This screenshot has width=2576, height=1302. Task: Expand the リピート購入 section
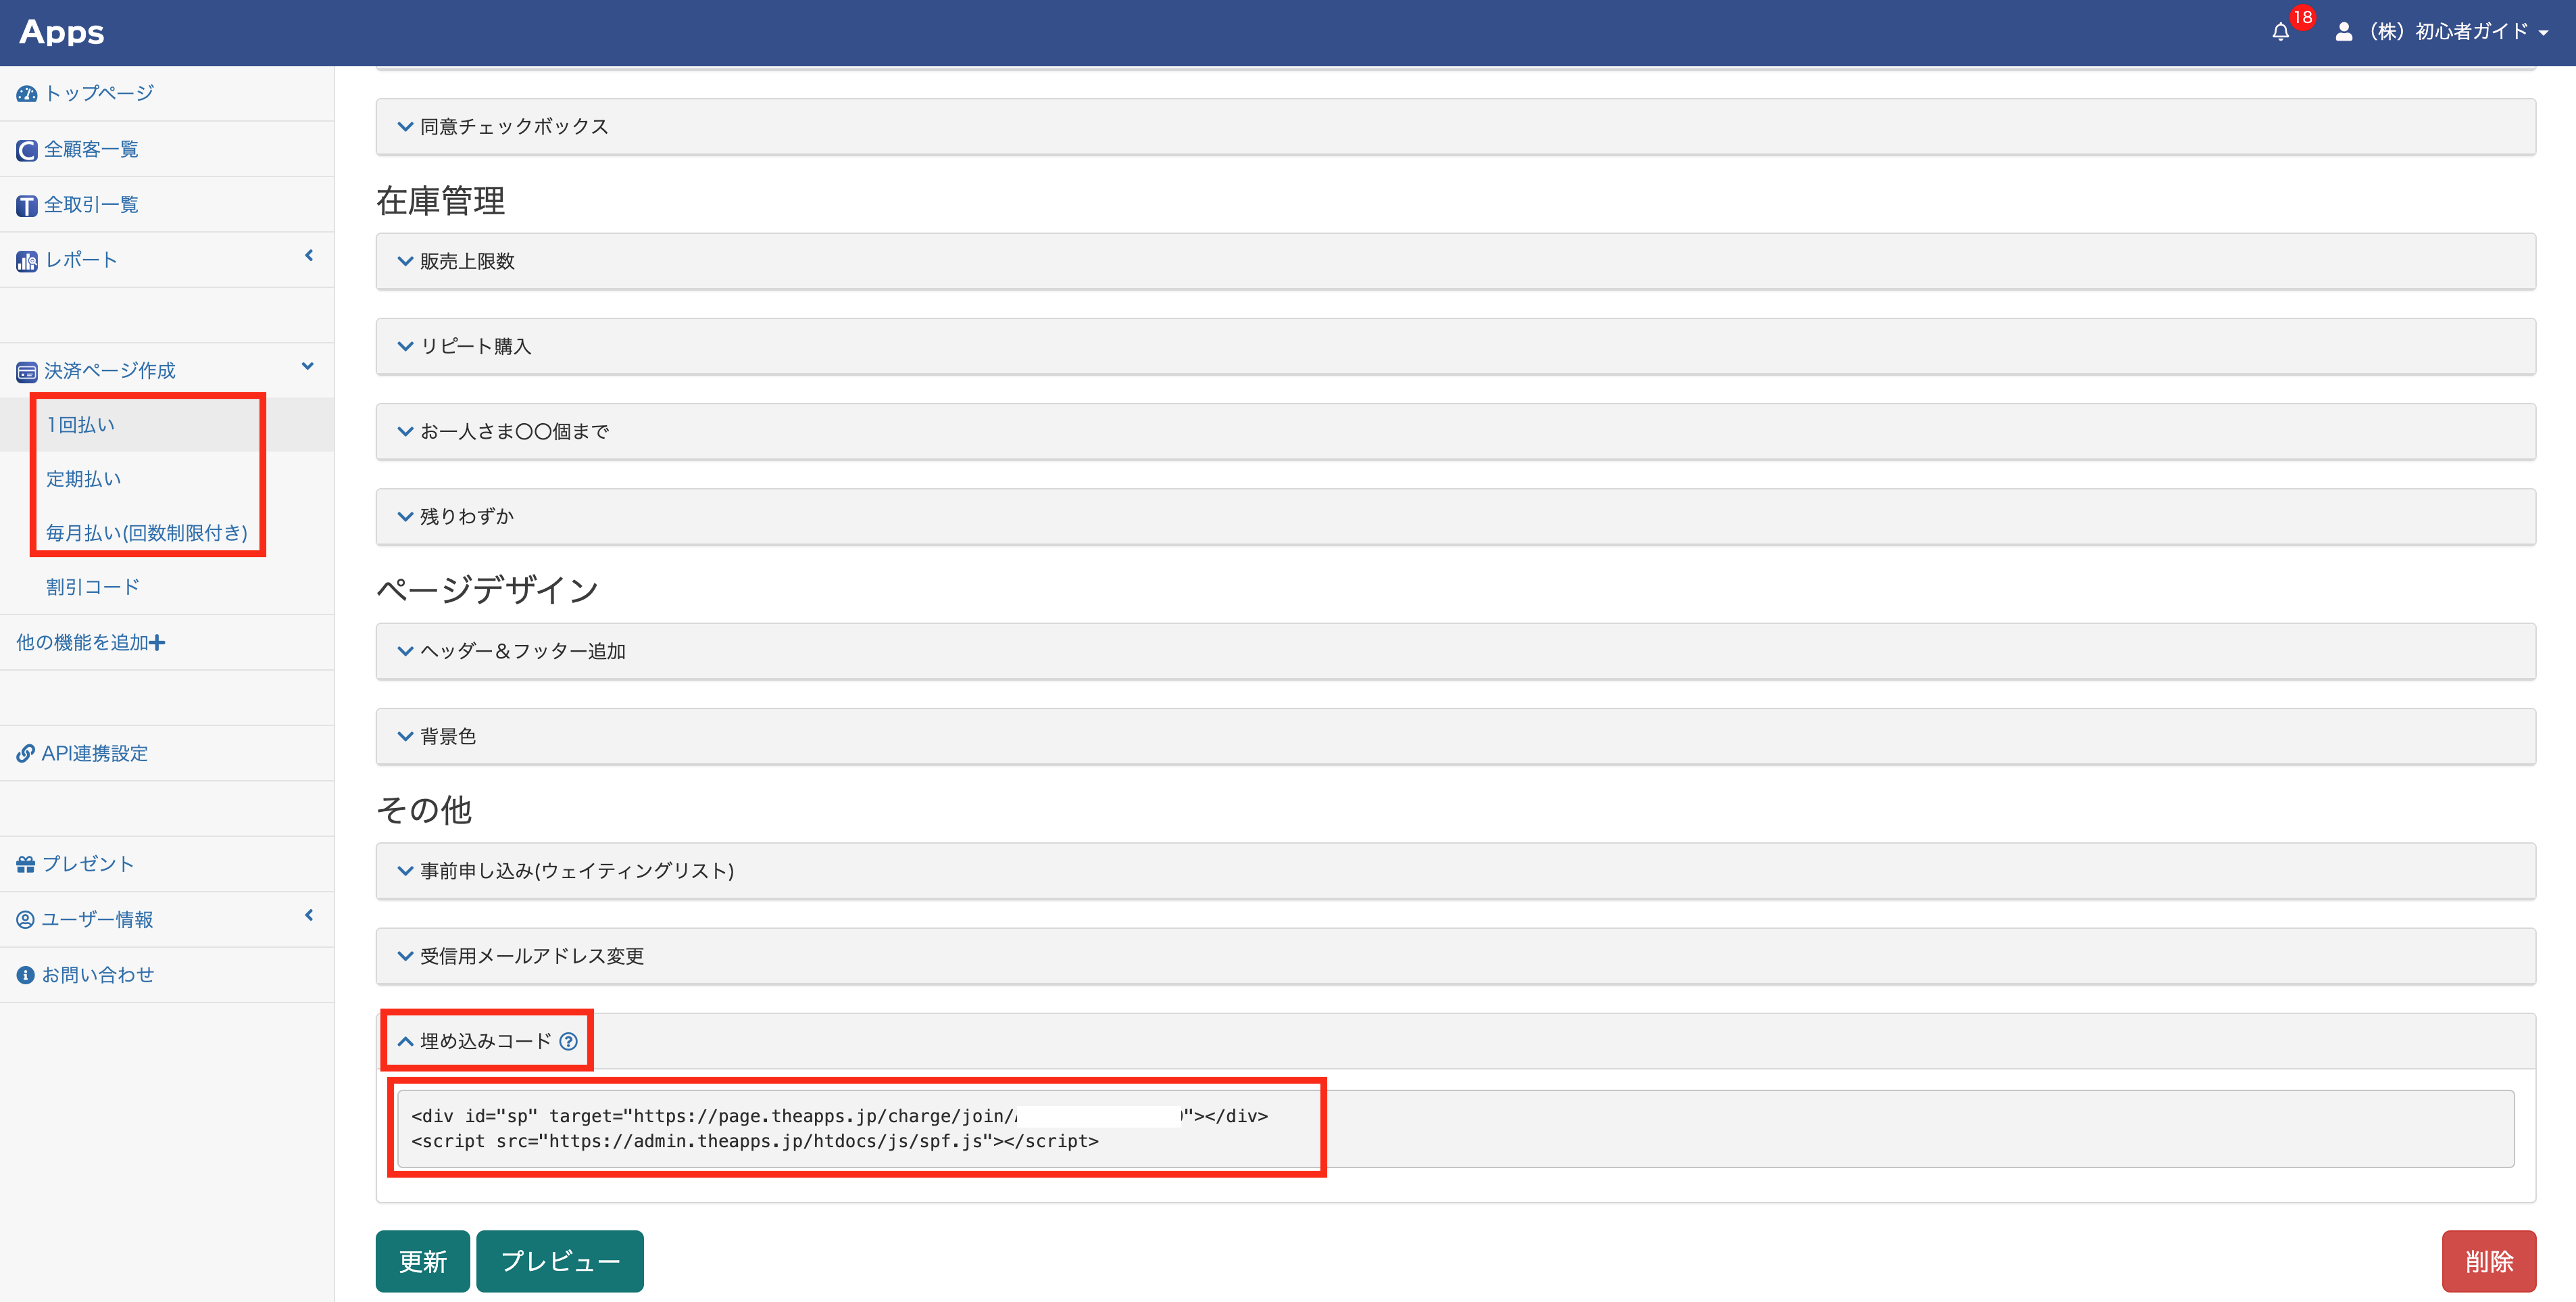pos(1455,347)
